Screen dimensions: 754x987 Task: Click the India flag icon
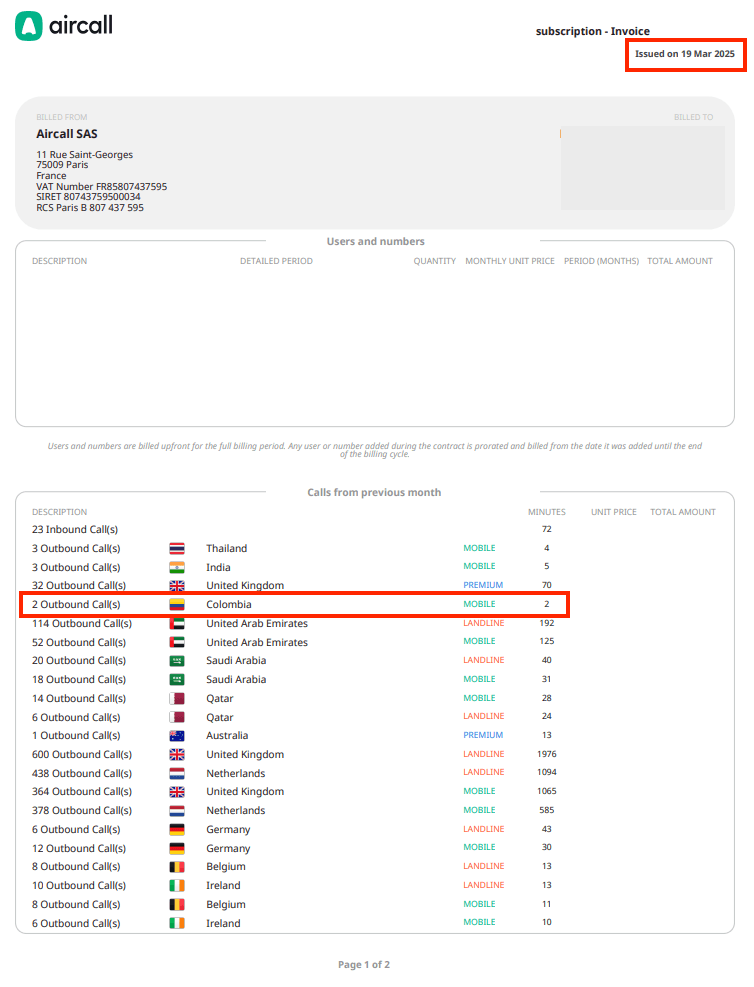[x=177, y=567]
